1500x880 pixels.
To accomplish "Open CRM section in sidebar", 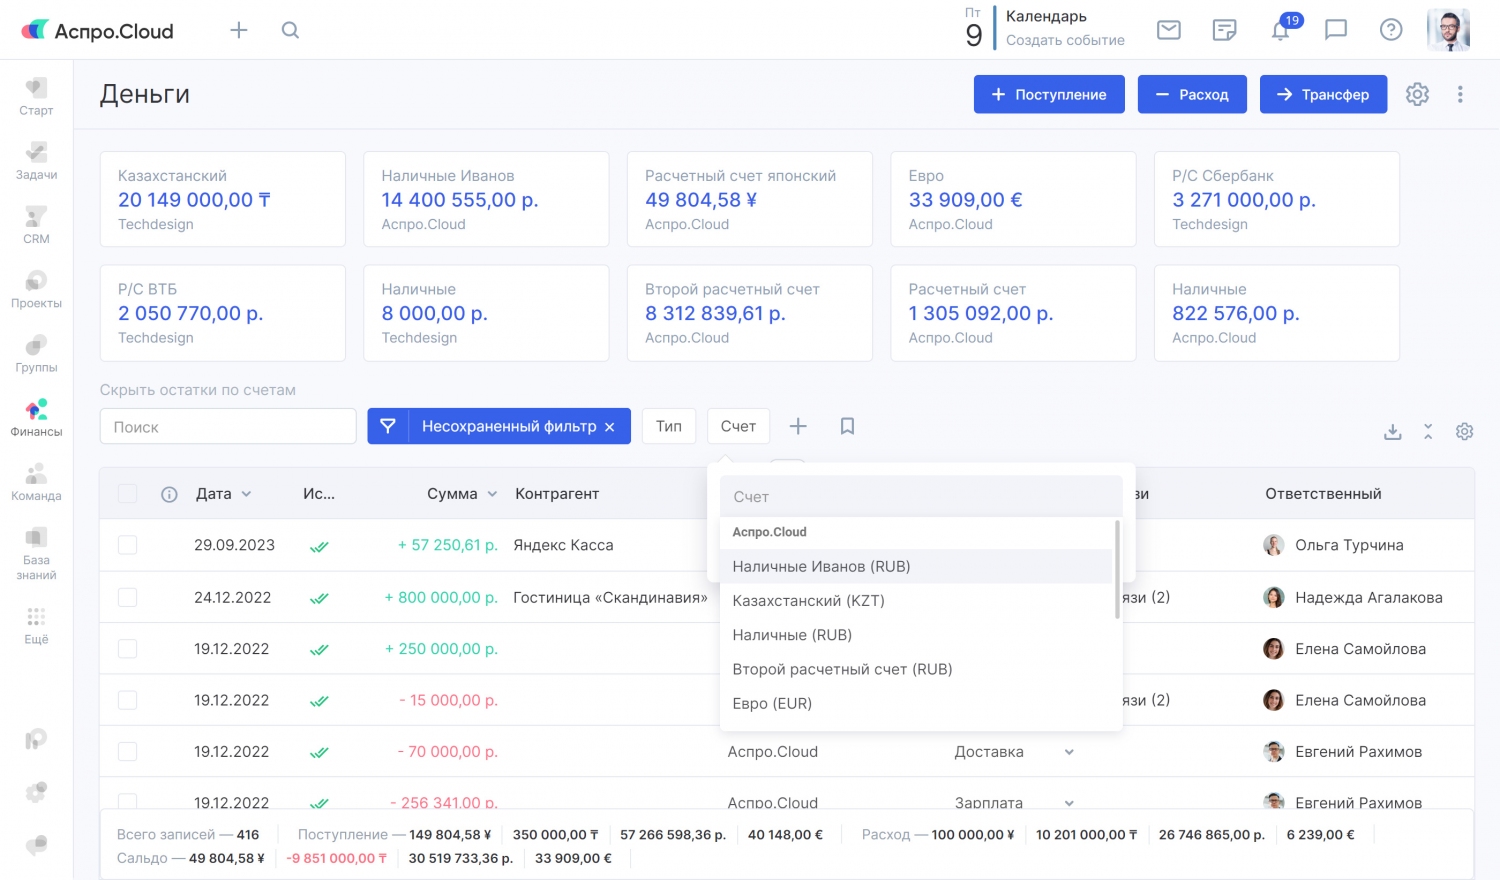I will coord(36,225).
